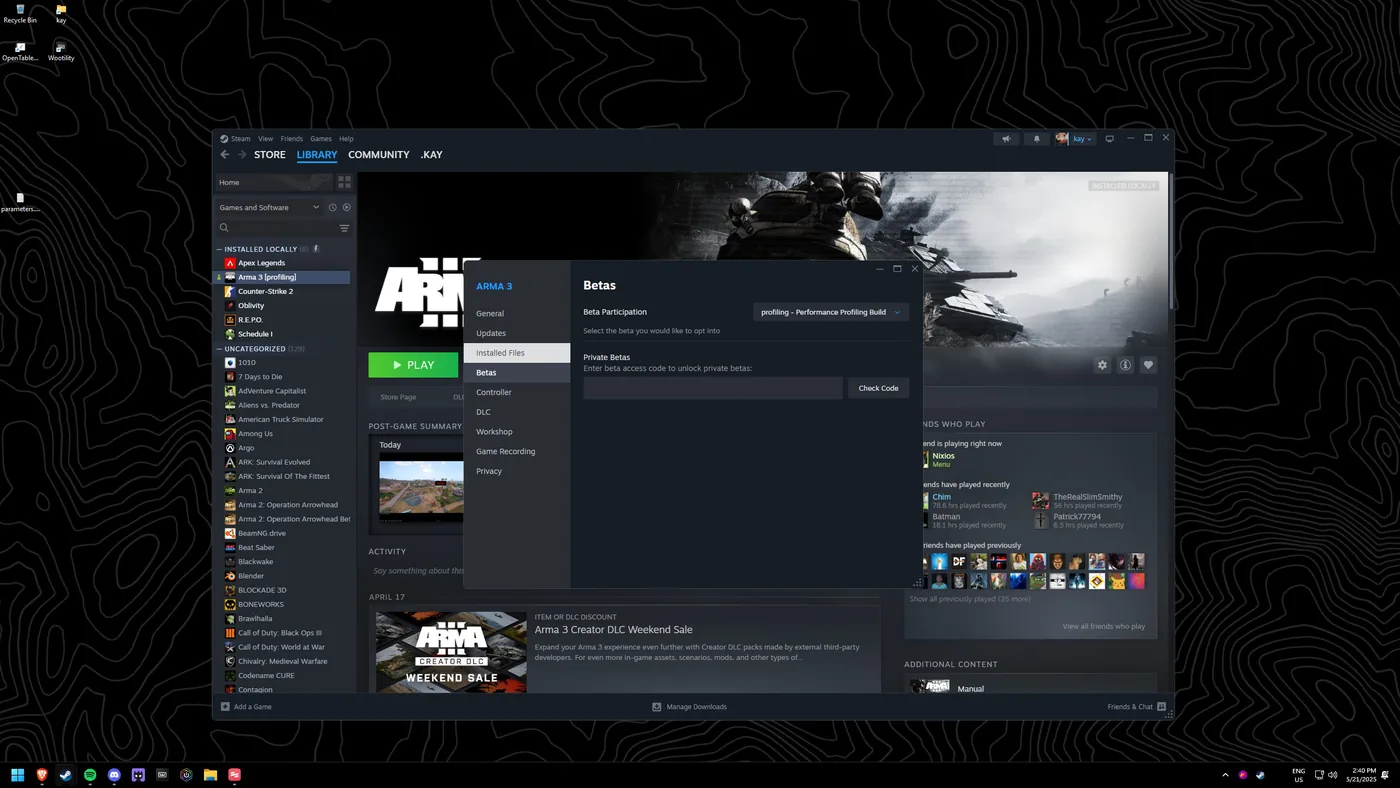The height and width of the screenshot is (788, 1400).
Task: Select DLC in the properties sidebar
Action: click(x=517, y=412)
